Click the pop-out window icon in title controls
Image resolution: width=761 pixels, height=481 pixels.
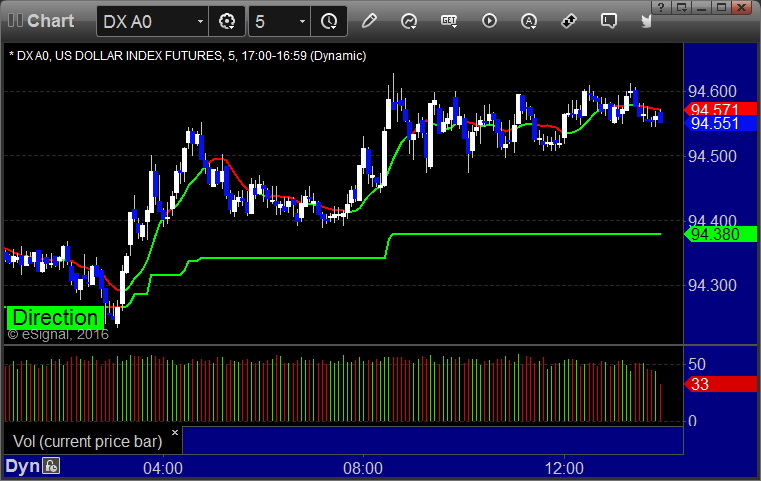682,7
